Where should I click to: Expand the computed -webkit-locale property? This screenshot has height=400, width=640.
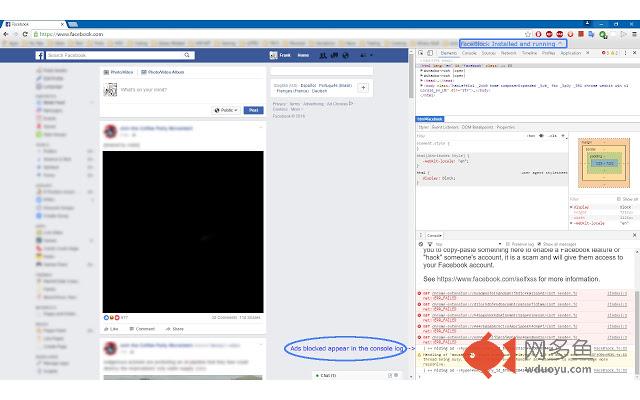pos(571,223)
